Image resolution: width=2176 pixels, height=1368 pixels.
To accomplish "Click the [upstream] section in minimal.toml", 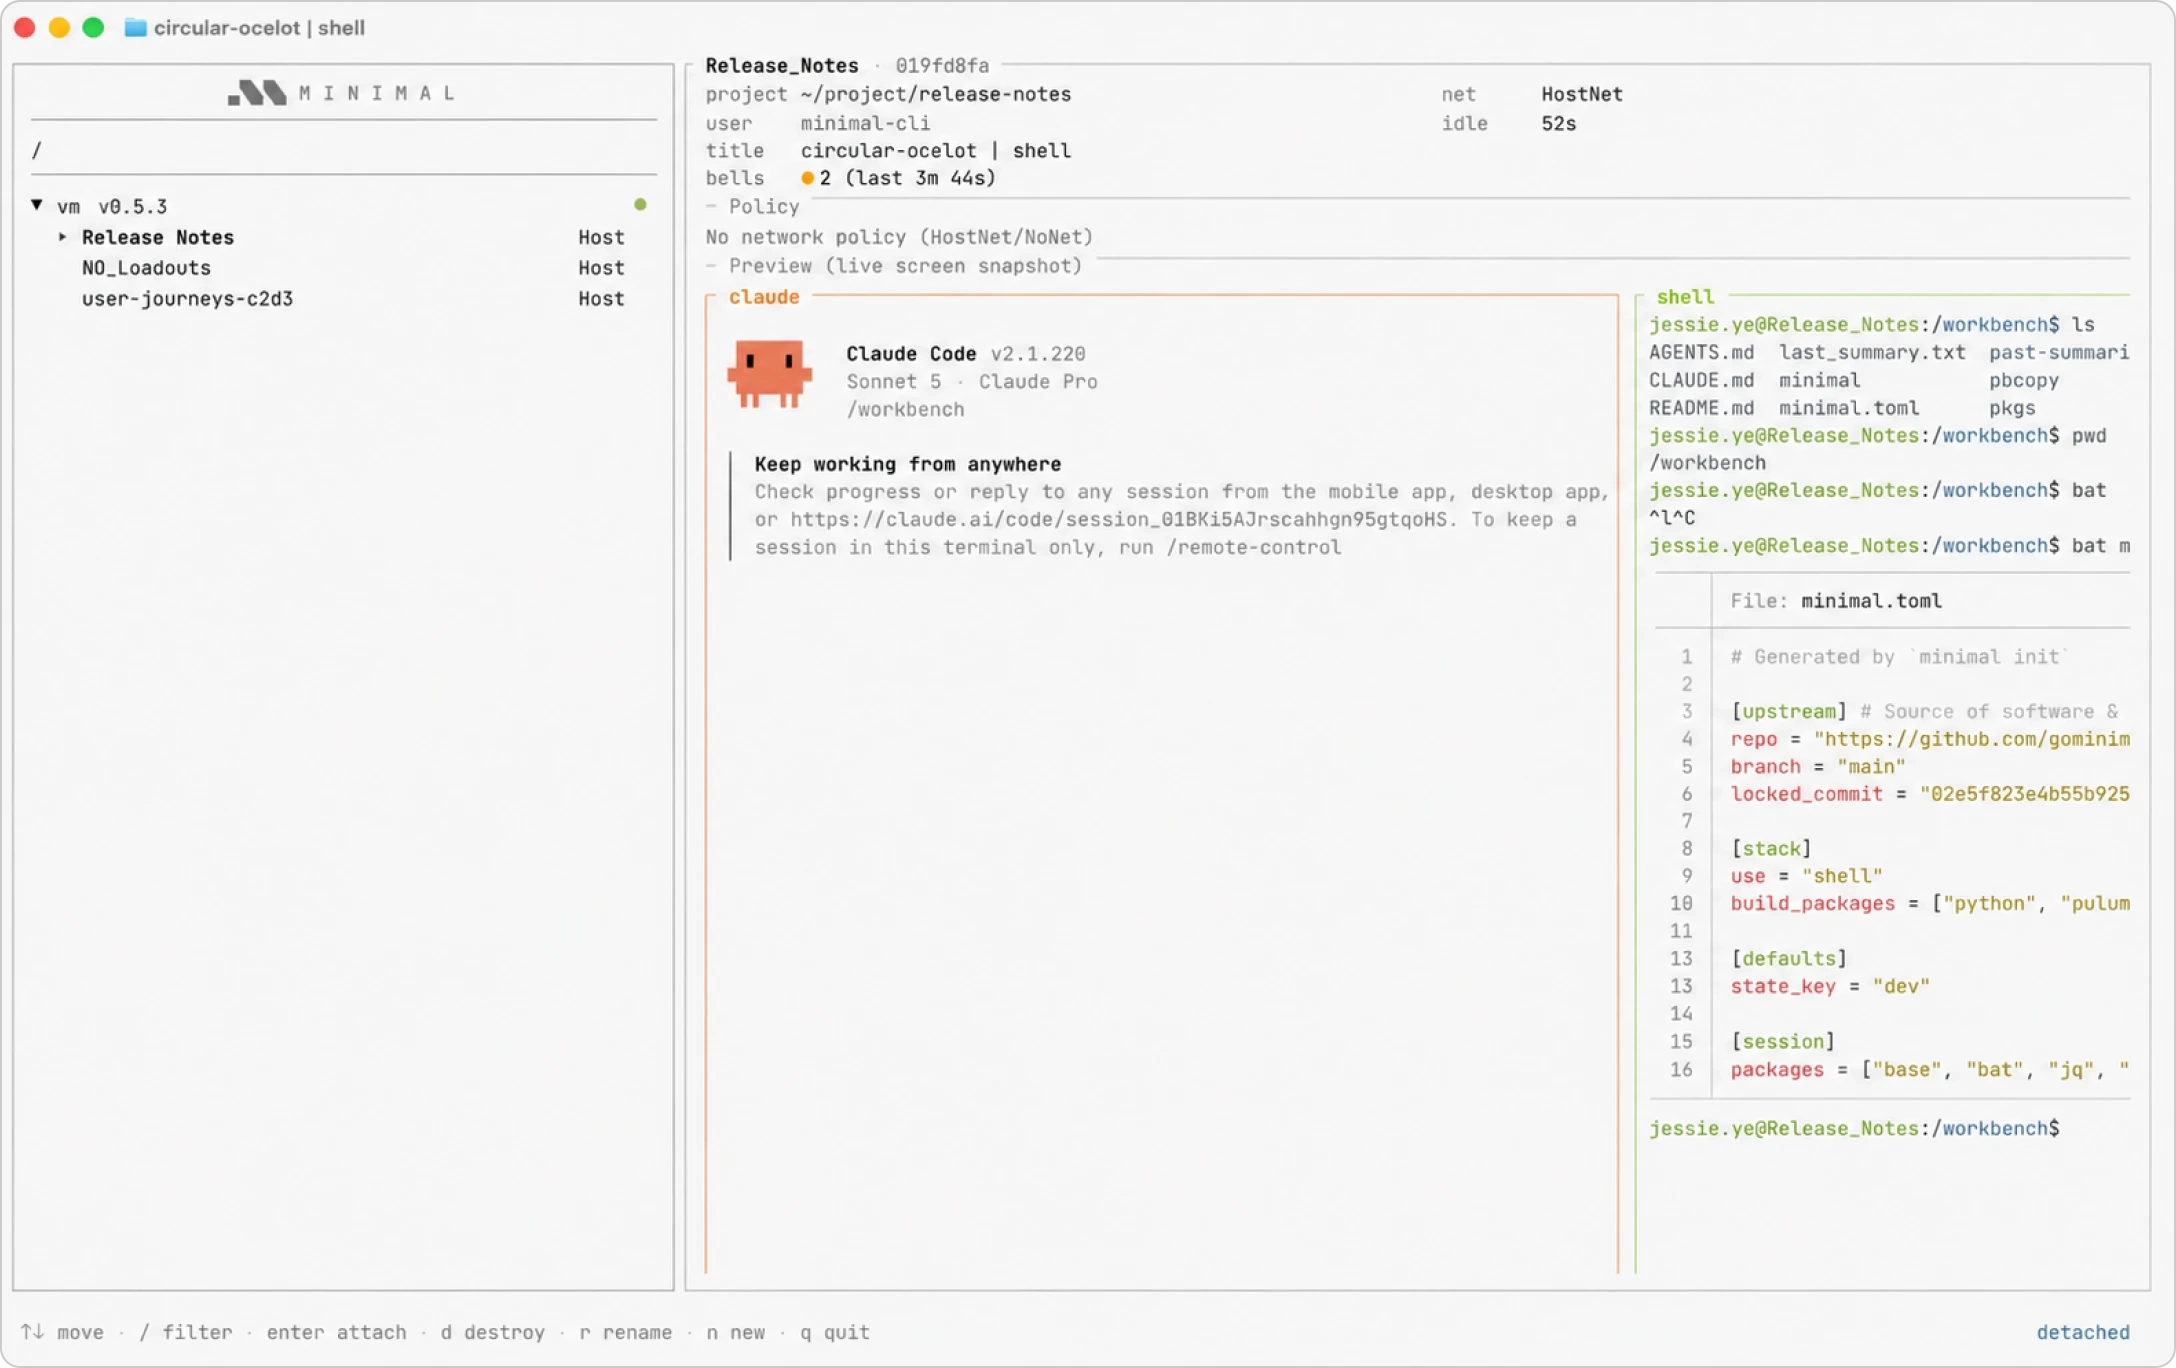I will 1788,712.
